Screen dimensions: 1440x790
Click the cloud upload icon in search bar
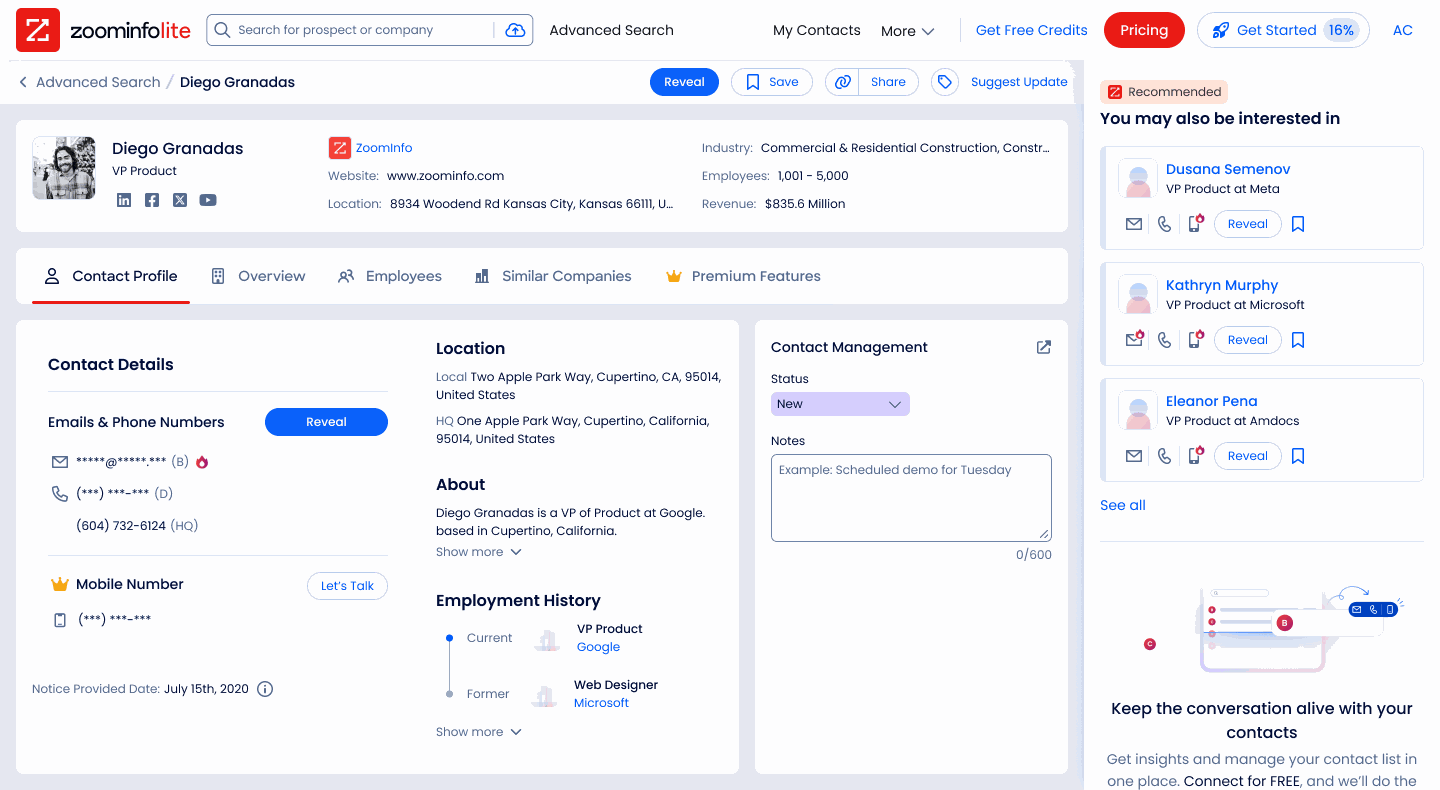(515, 30)
